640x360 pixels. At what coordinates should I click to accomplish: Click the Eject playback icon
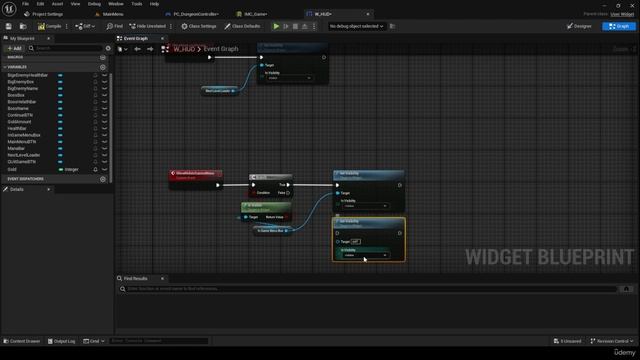click(x=305, y=26)
